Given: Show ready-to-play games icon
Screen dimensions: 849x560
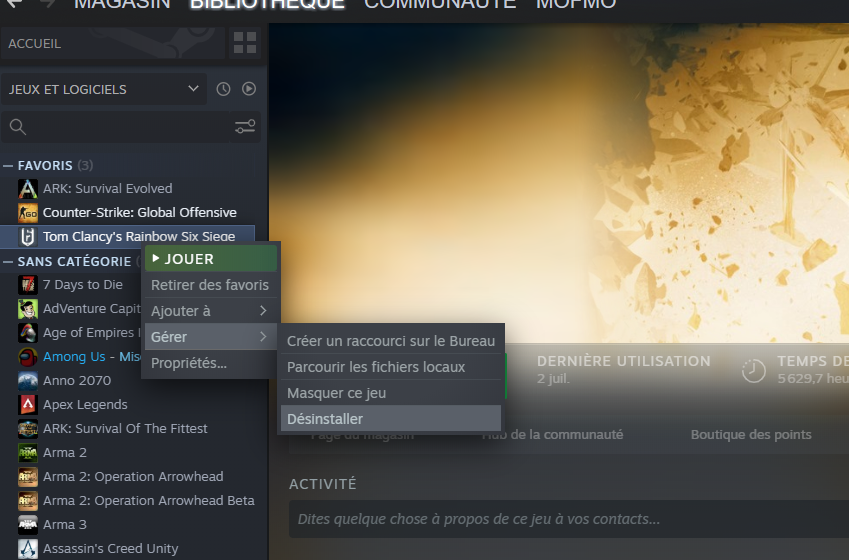Looking at the screenshot, I should [249, 89].
